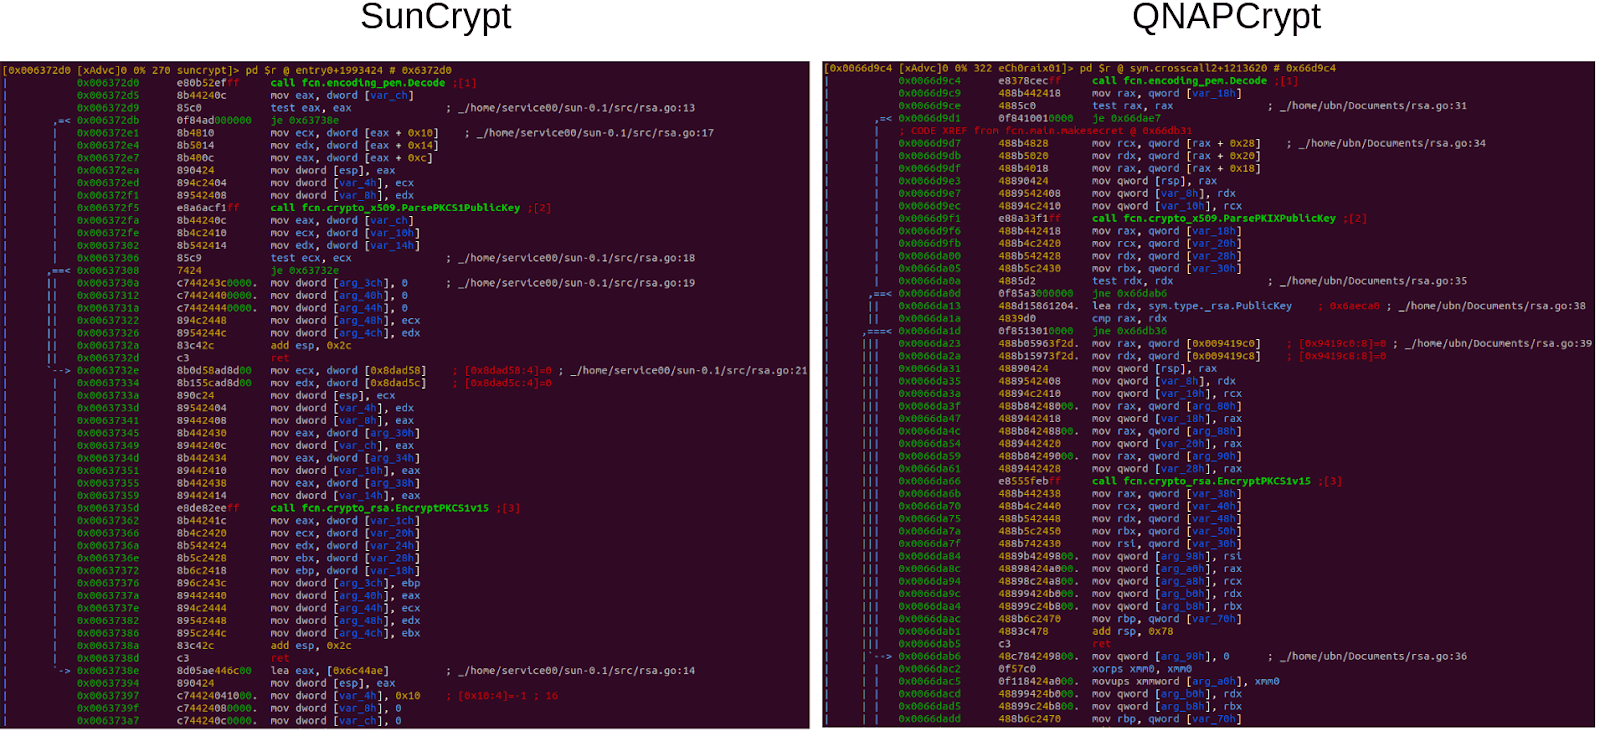This screenshot has height=731, width=1600.
Task: Click the 'test rdx, rdx' instruction
Action: coord(1133,281)
